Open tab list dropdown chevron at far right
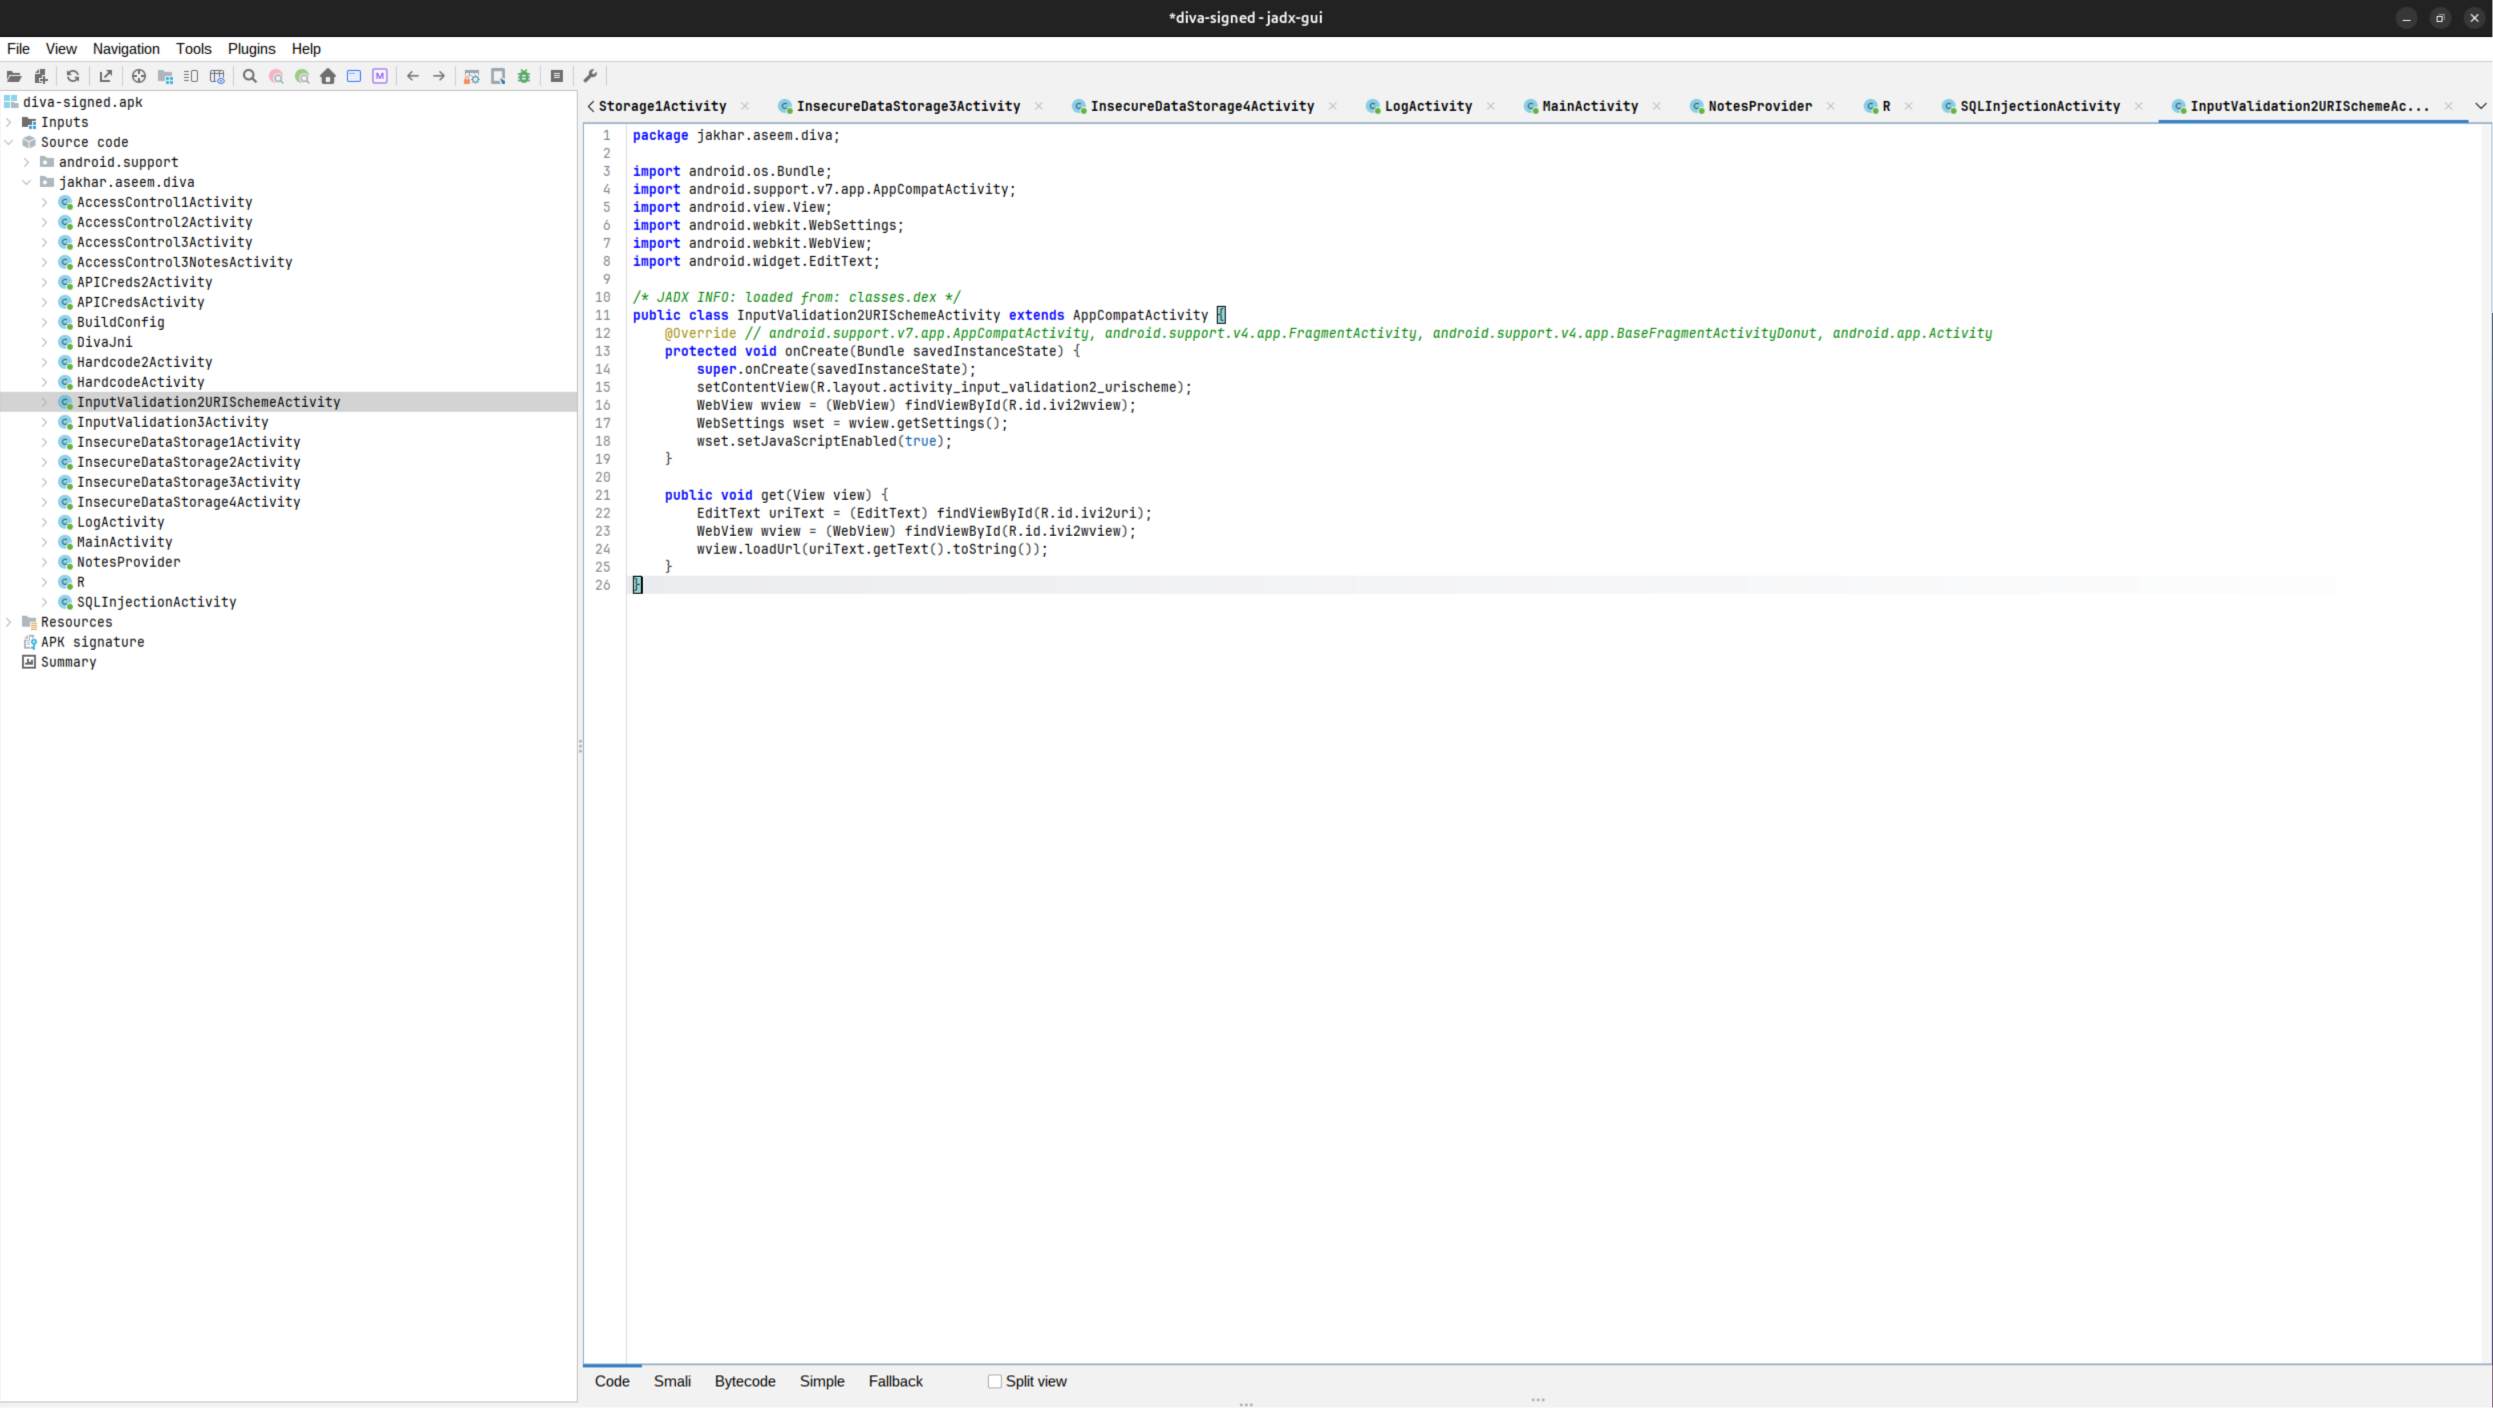This screenshot has width=2493, height=1408. click(x=2480, y=106)
